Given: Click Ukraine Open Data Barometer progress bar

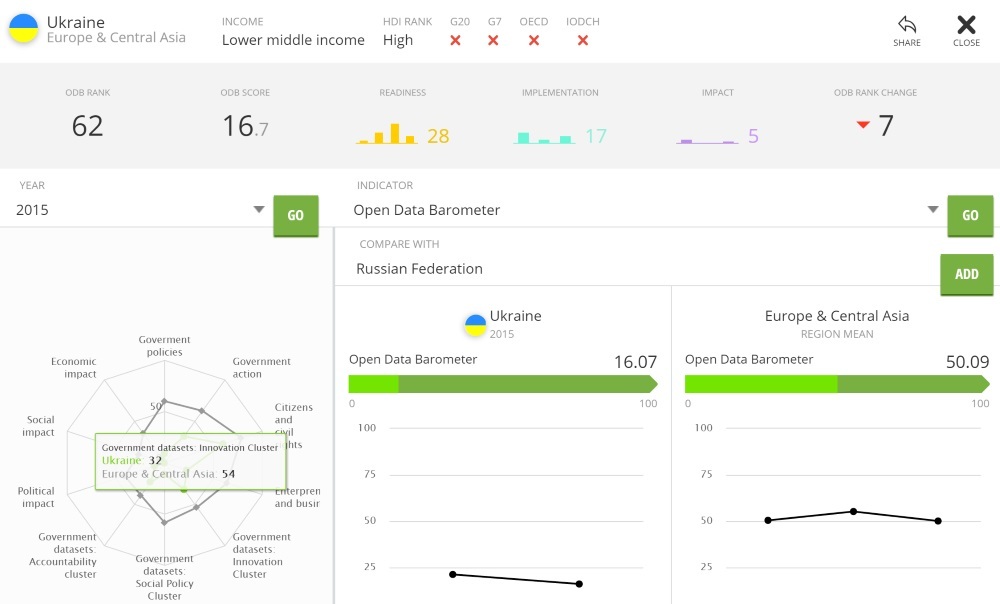Looking at the screenshot, I should coord(503,384).
